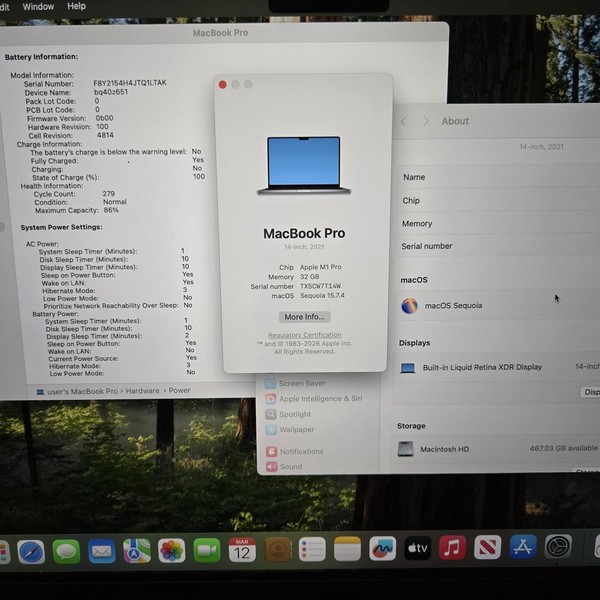Click the Built-in Liquid Retina XDR Display icon

(408, 368)
